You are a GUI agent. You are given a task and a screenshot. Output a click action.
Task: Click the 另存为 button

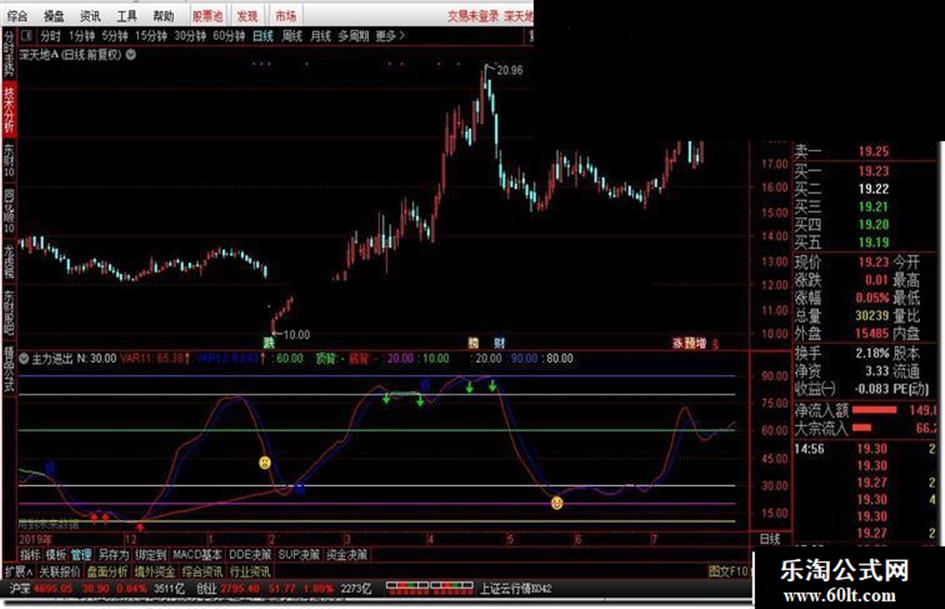coord(114,554)
